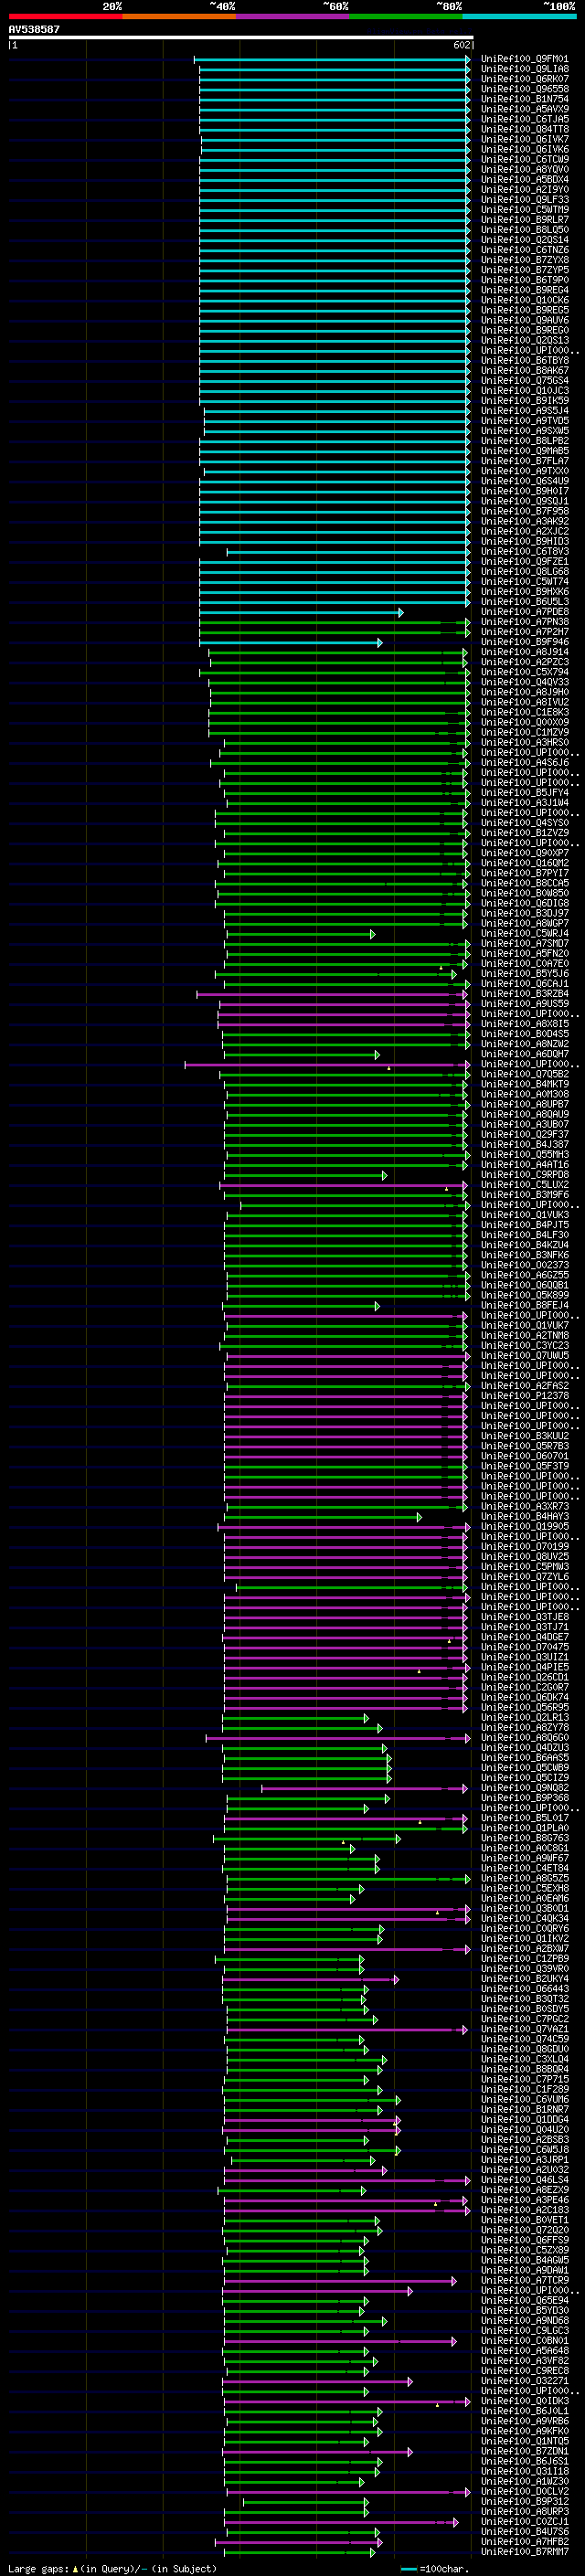Select the UniRef100_B7ZDN1 label
The image size is (585, 2576).
point(524,2451)
